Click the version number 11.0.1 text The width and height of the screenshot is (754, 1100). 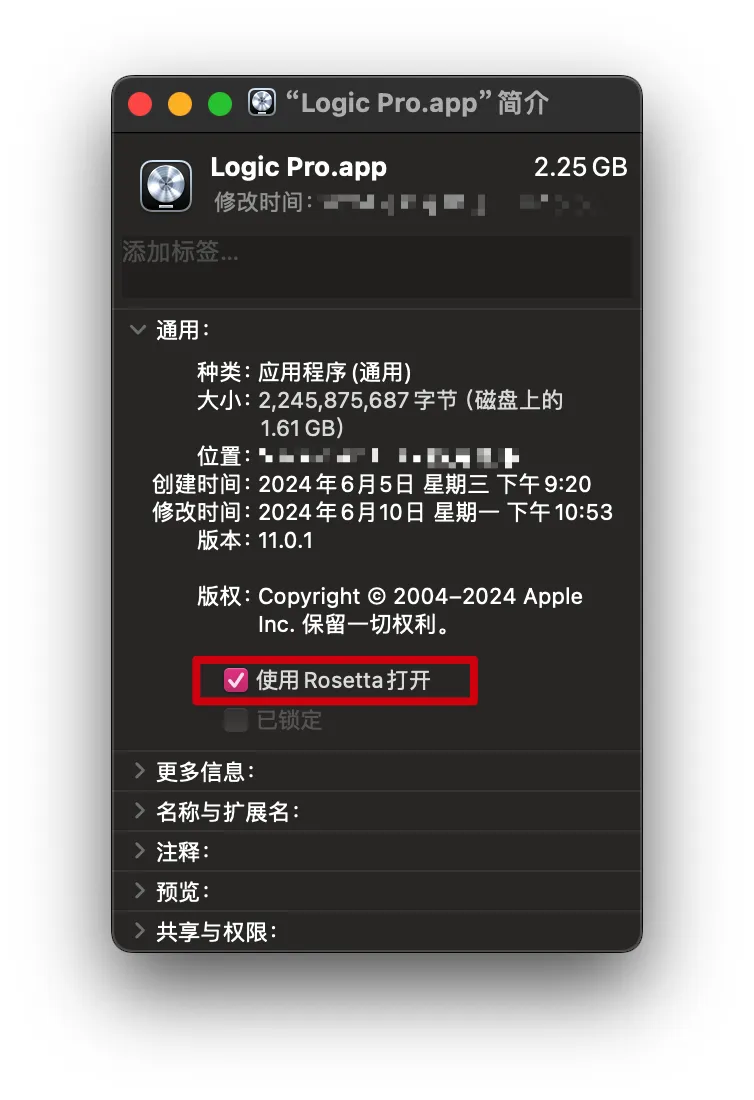pyautogui.click(x=285, y=540)
